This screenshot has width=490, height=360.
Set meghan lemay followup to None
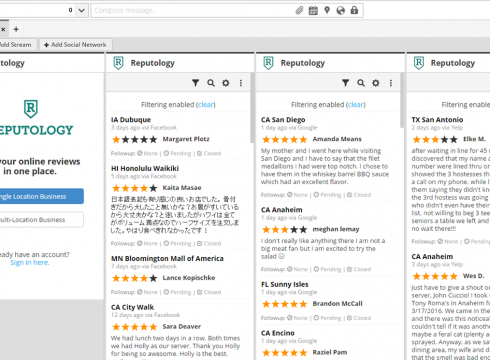click(297, 269)
